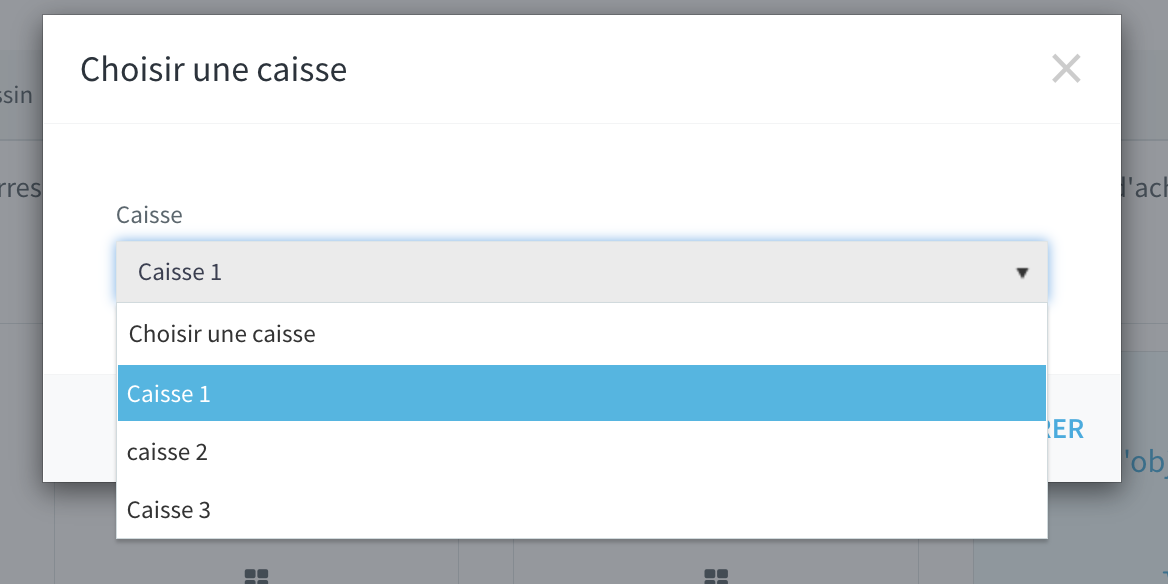Viewport: 1168px width, 584px height.
Task: Click the left grid icon below the dialog
Action: (256, 576)
